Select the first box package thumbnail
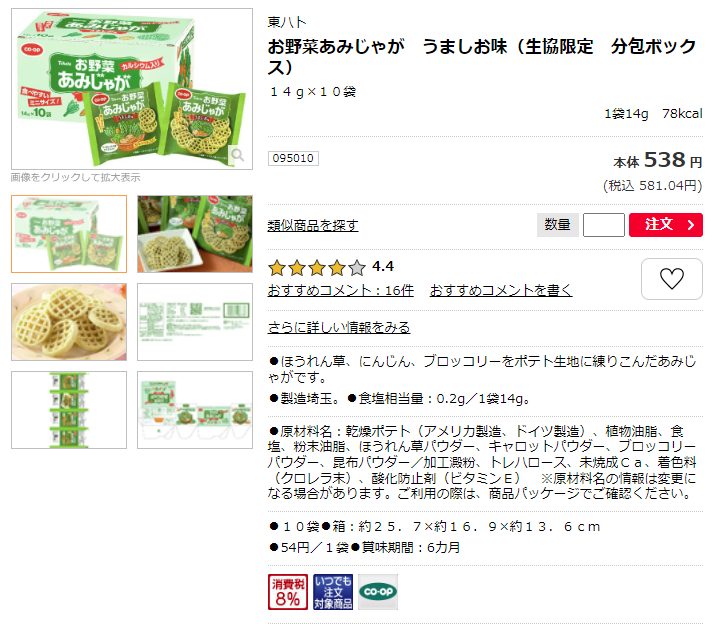 (x=69, y=234)
